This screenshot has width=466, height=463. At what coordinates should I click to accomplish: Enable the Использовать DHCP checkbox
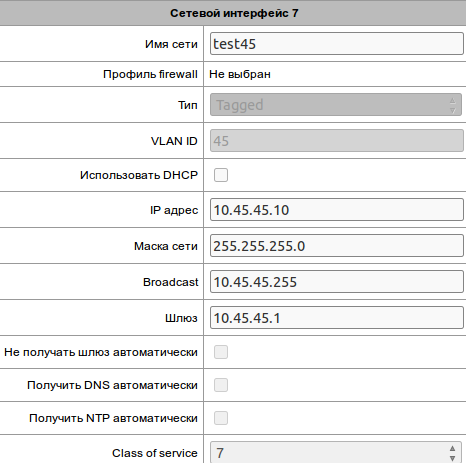pos(221,175)
